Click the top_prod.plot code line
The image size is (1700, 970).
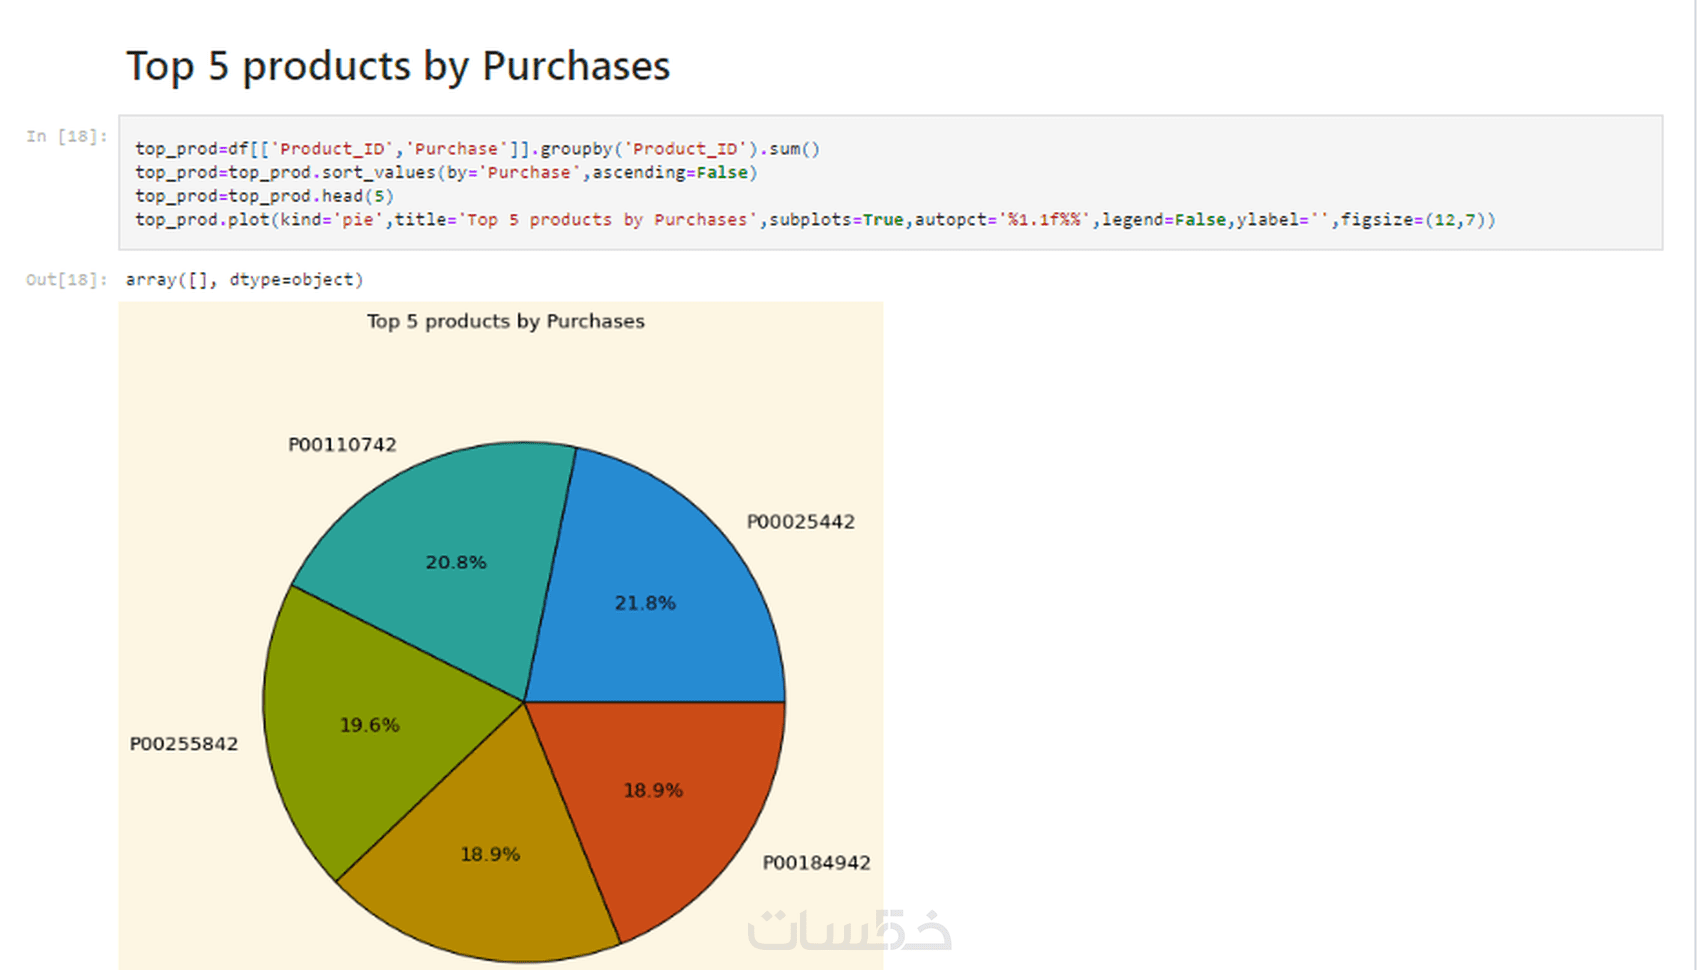(x=814, y=220)
